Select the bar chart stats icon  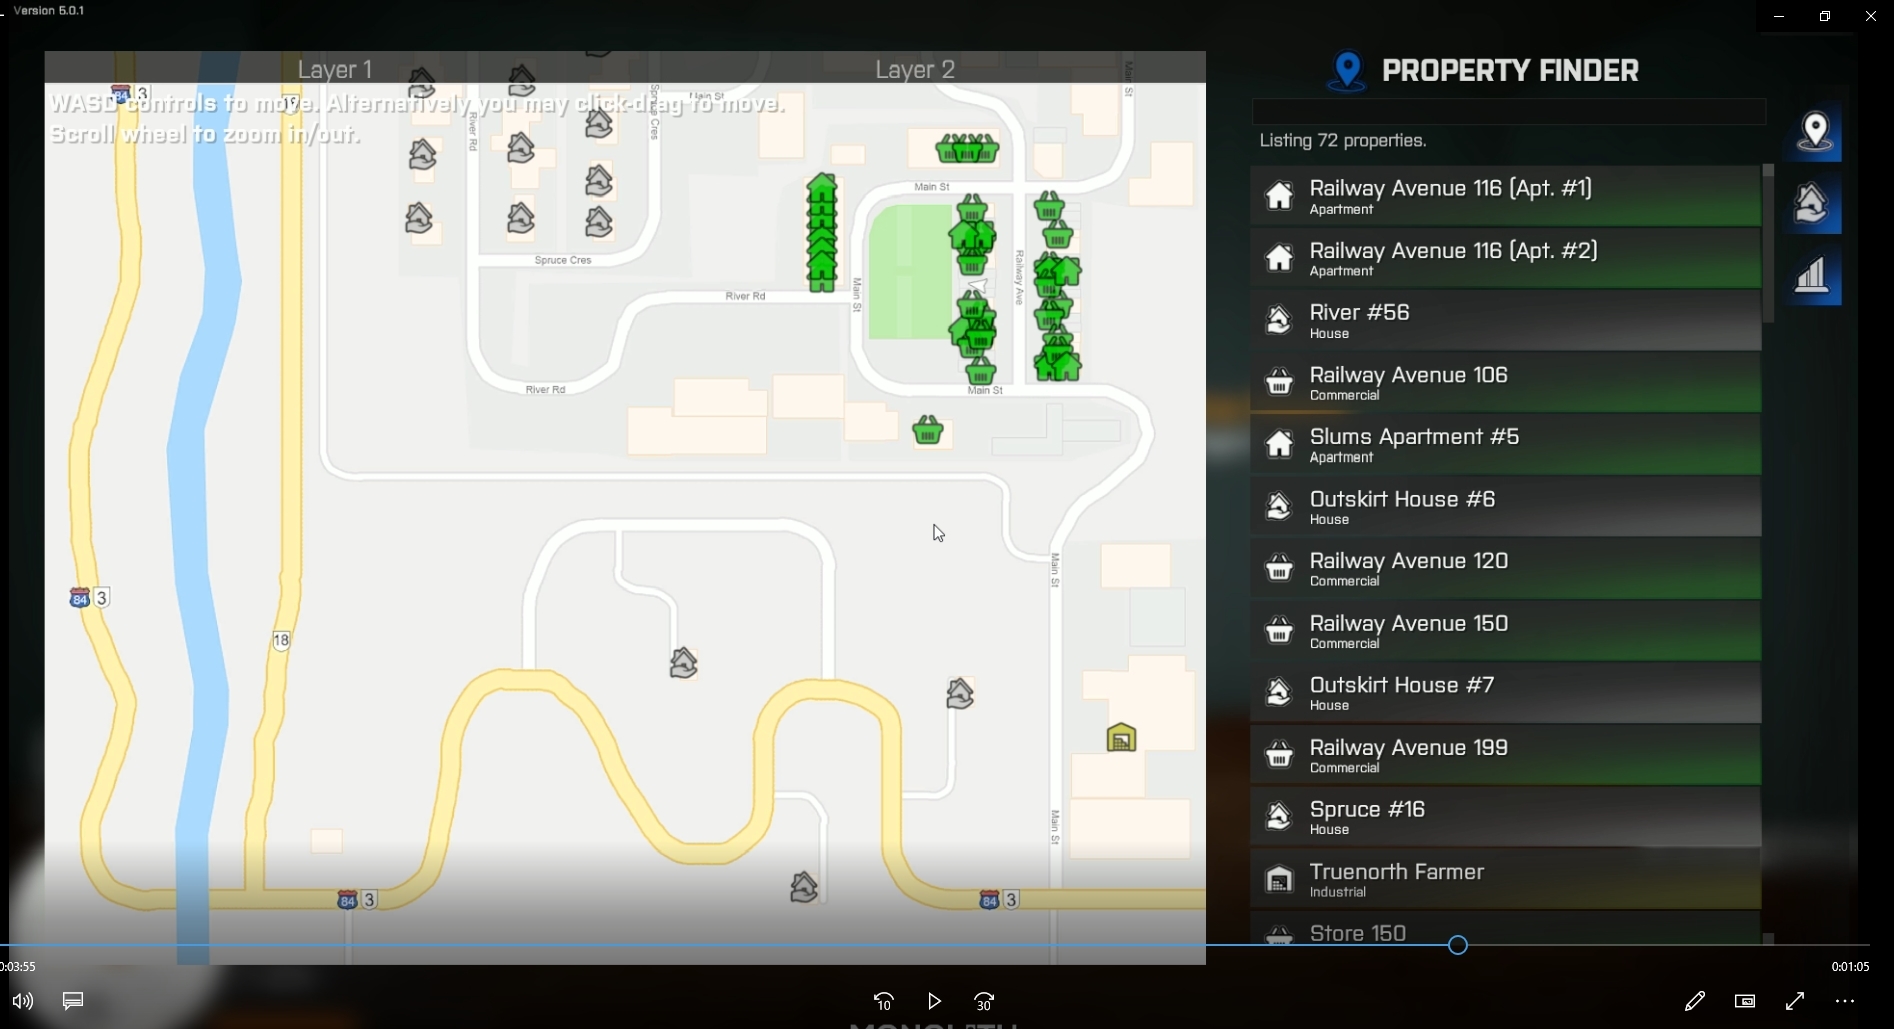(1814, 275)
